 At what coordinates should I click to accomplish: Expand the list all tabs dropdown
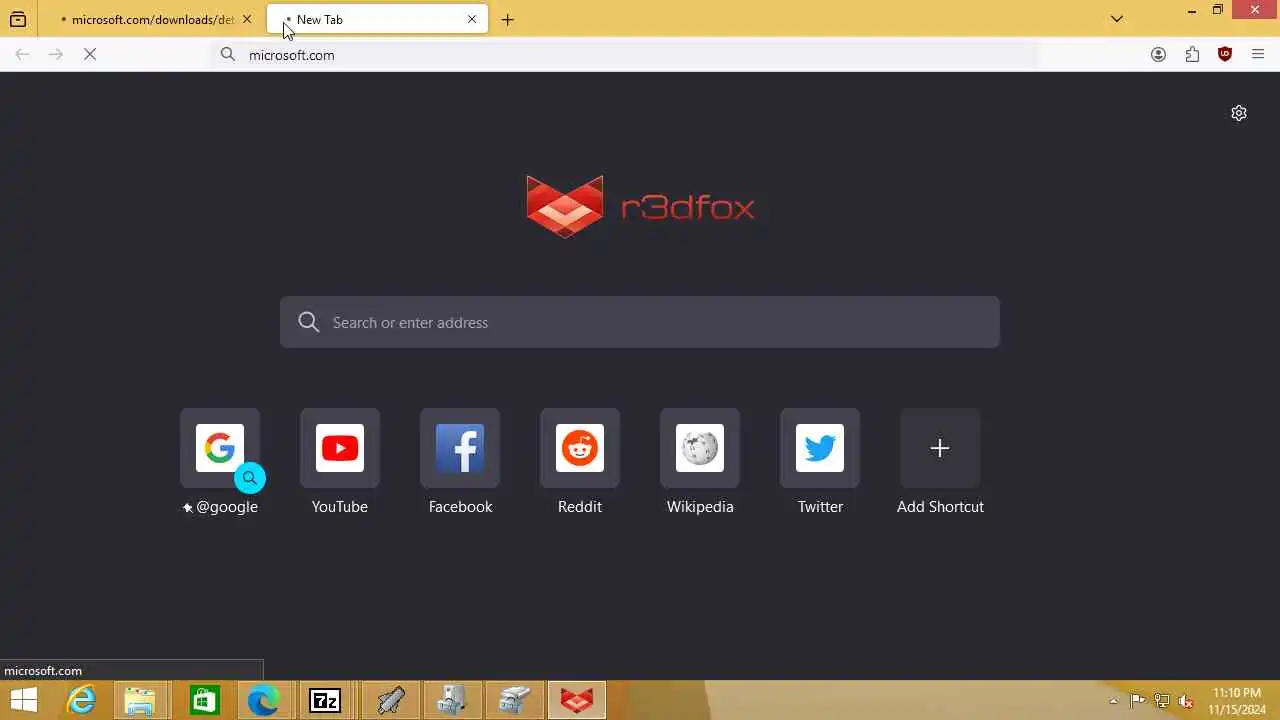coord(1117,19)
